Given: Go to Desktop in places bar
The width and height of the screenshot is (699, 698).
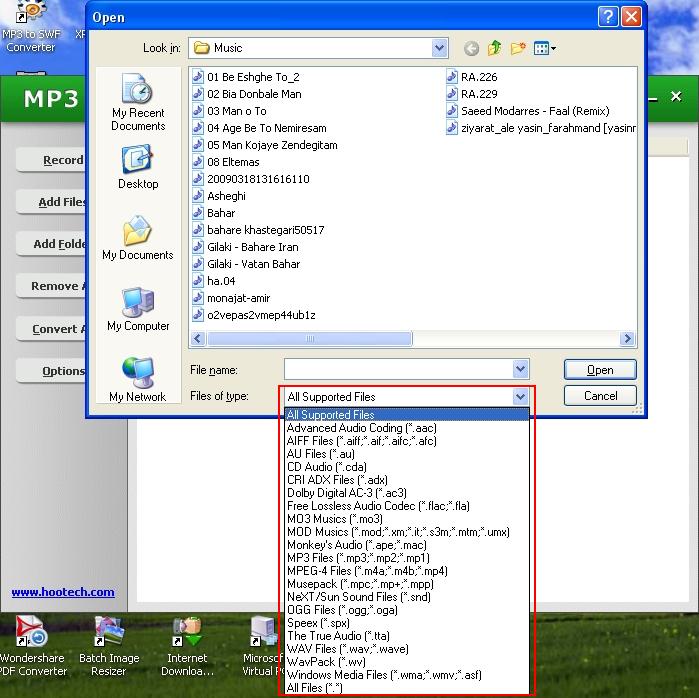Looking at the screenshot, I should click(x=138, y=168).
